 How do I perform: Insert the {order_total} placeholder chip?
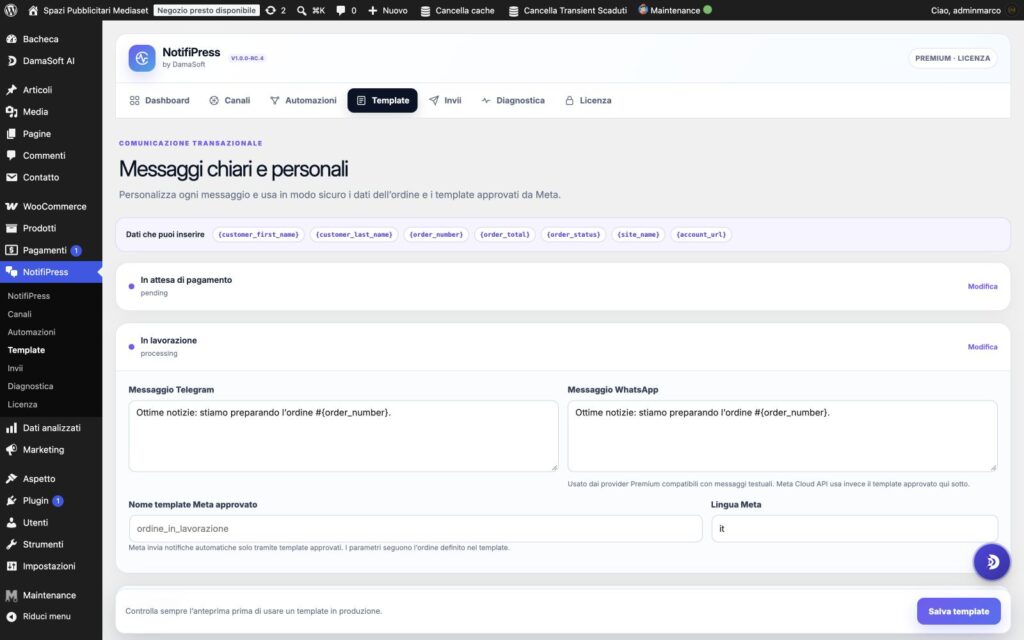[x=505, y=234]
